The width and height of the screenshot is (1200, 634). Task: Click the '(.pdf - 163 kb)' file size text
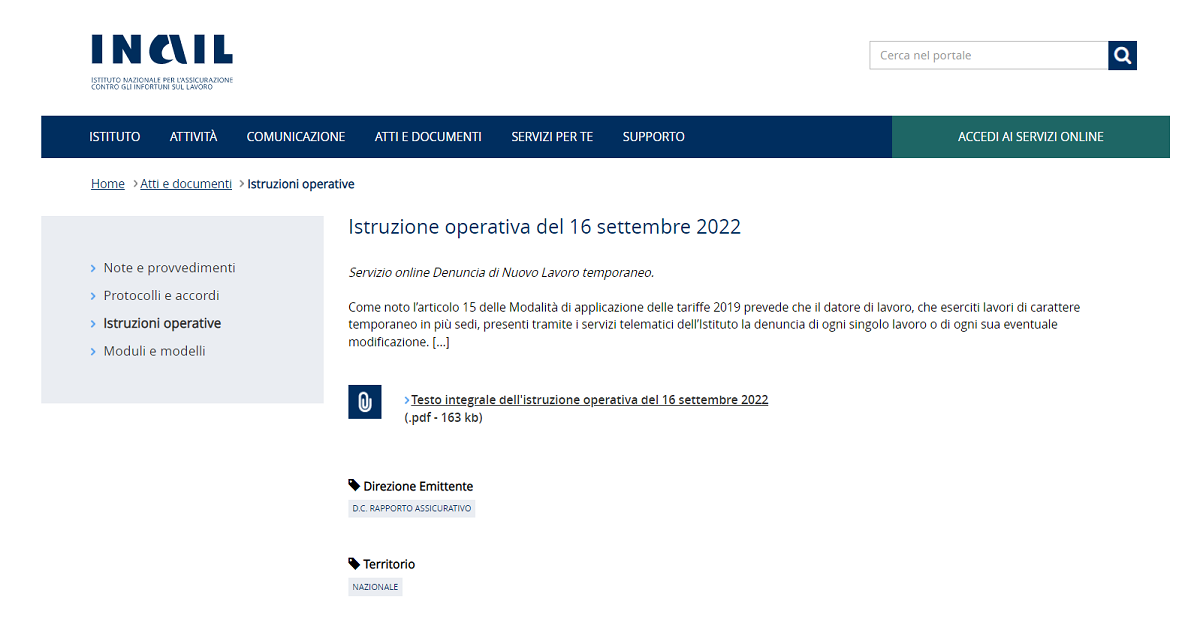[443, 418]
